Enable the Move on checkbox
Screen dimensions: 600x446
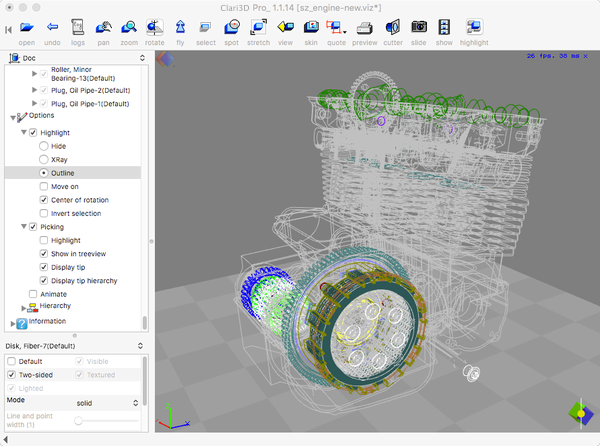pos(44,186)
